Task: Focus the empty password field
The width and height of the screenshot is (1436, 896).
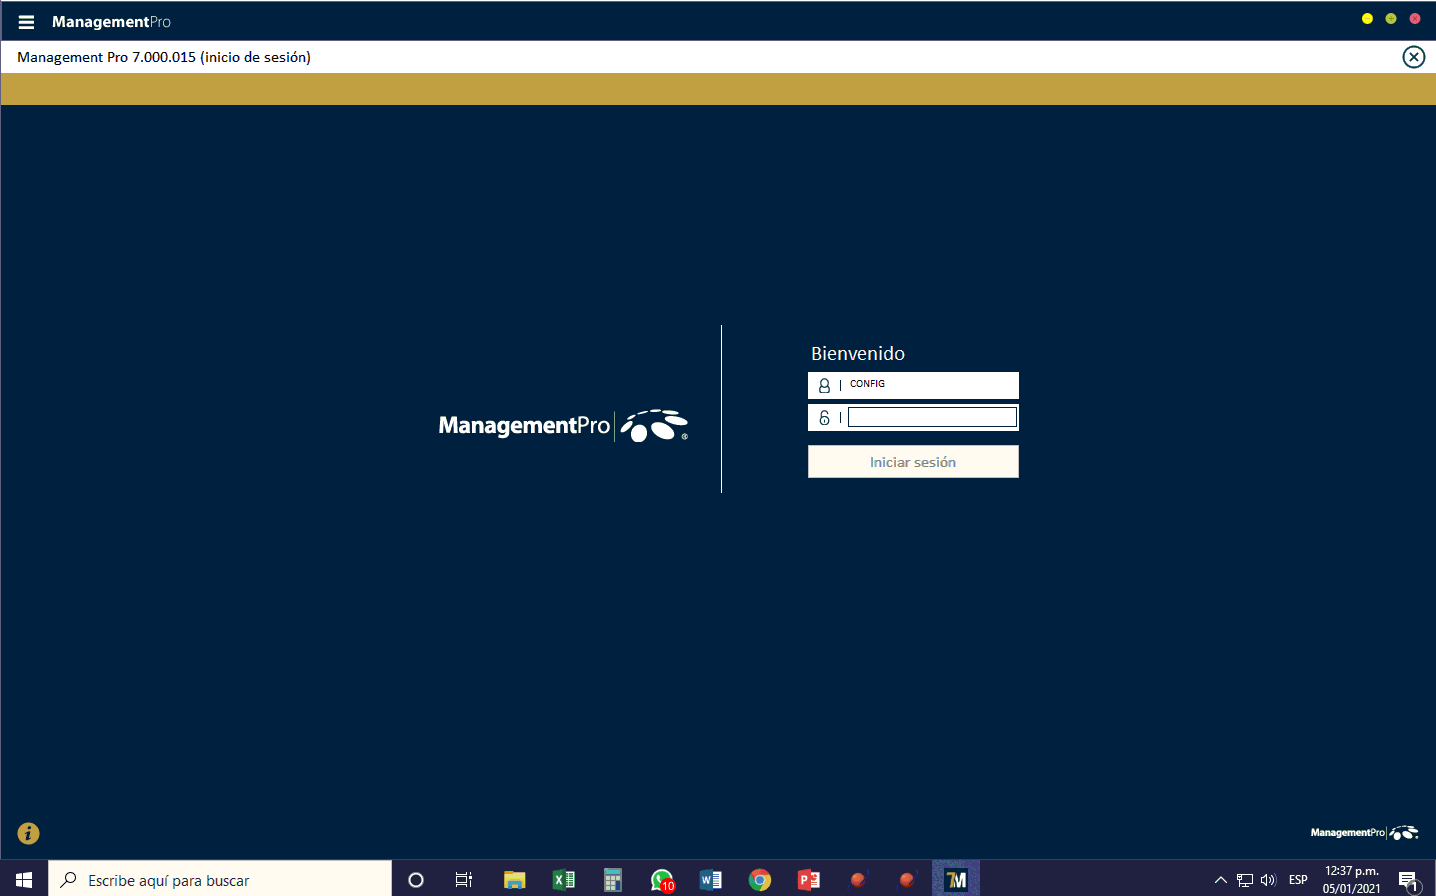Action: click(x=932, y=417)
